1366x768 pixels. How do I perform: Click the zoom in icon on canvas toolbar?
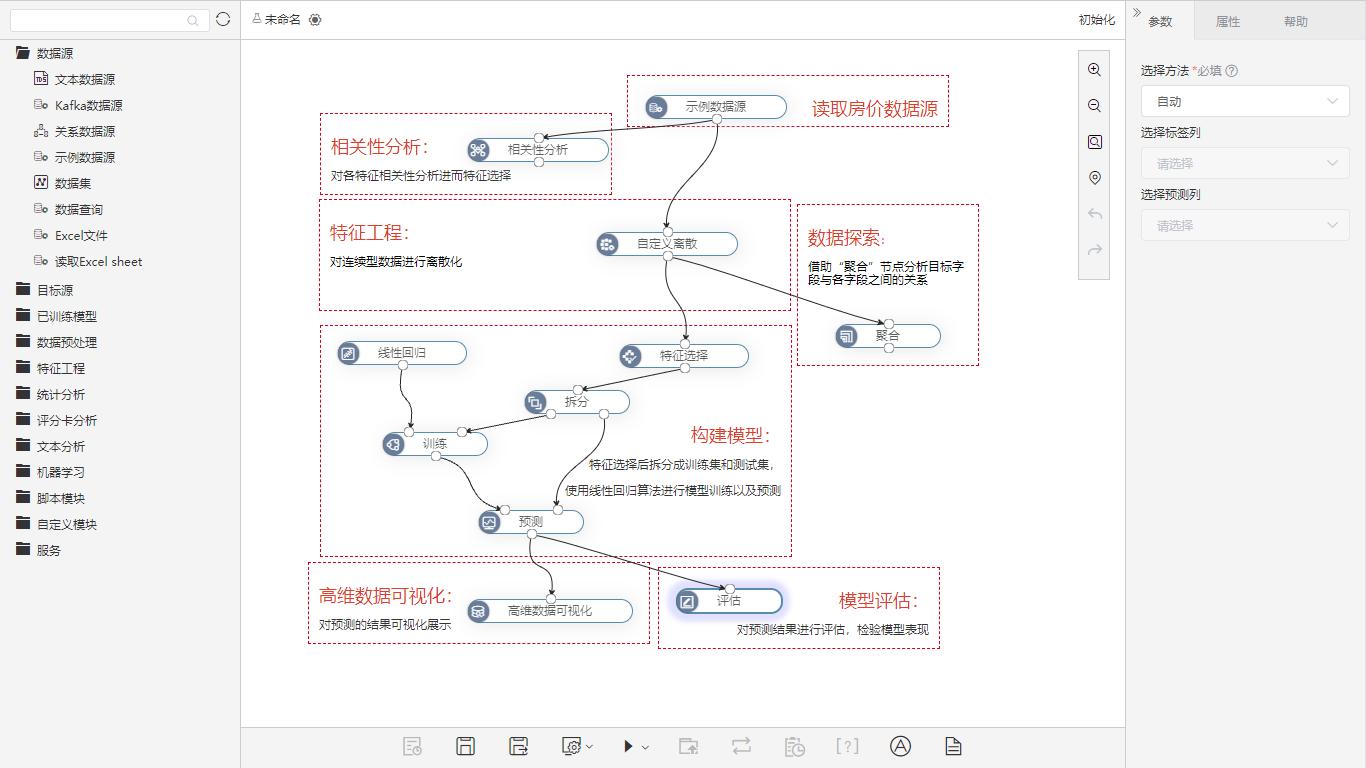1094,70
